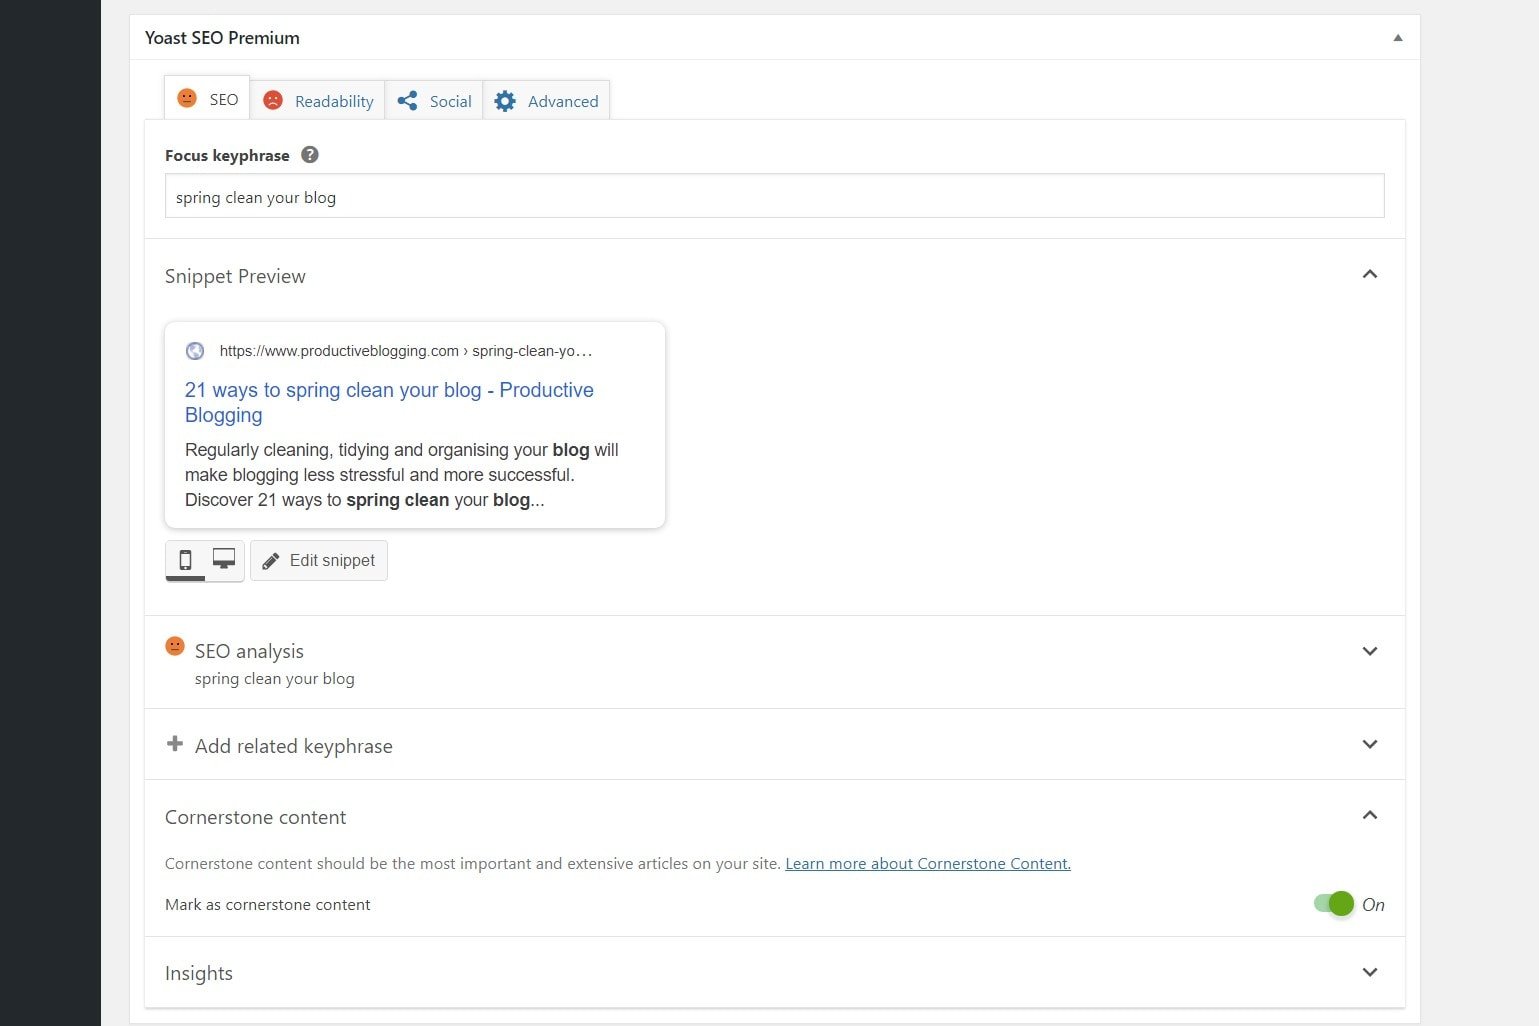Click the 'Mark as cornerstone content' label
Image resolution: width=1539 pixels, height=1026 pixels.
tap(267, 905)
